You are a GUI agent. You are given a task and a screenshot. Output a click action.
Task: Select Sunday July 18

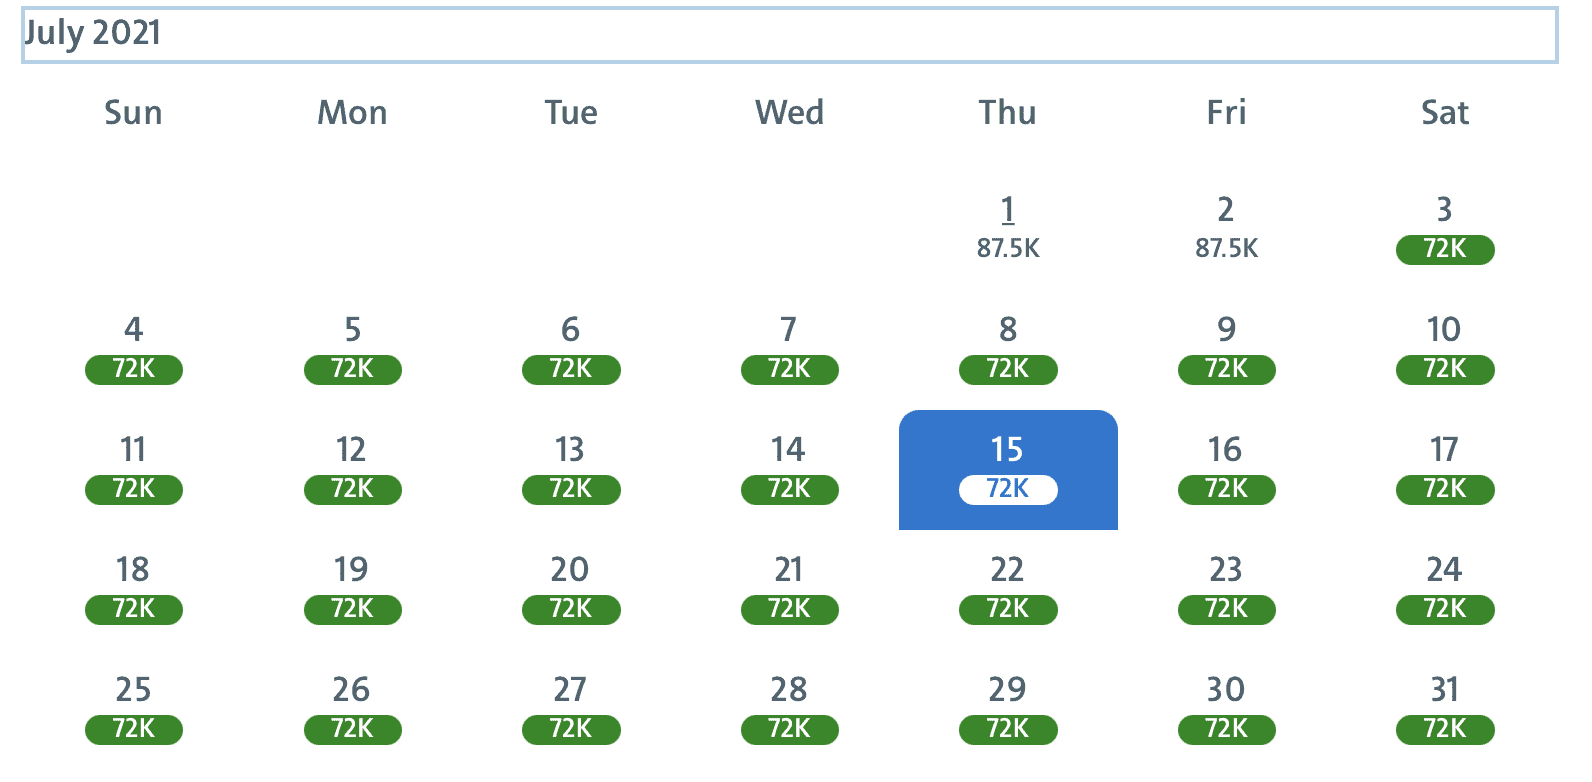(133, 588)
